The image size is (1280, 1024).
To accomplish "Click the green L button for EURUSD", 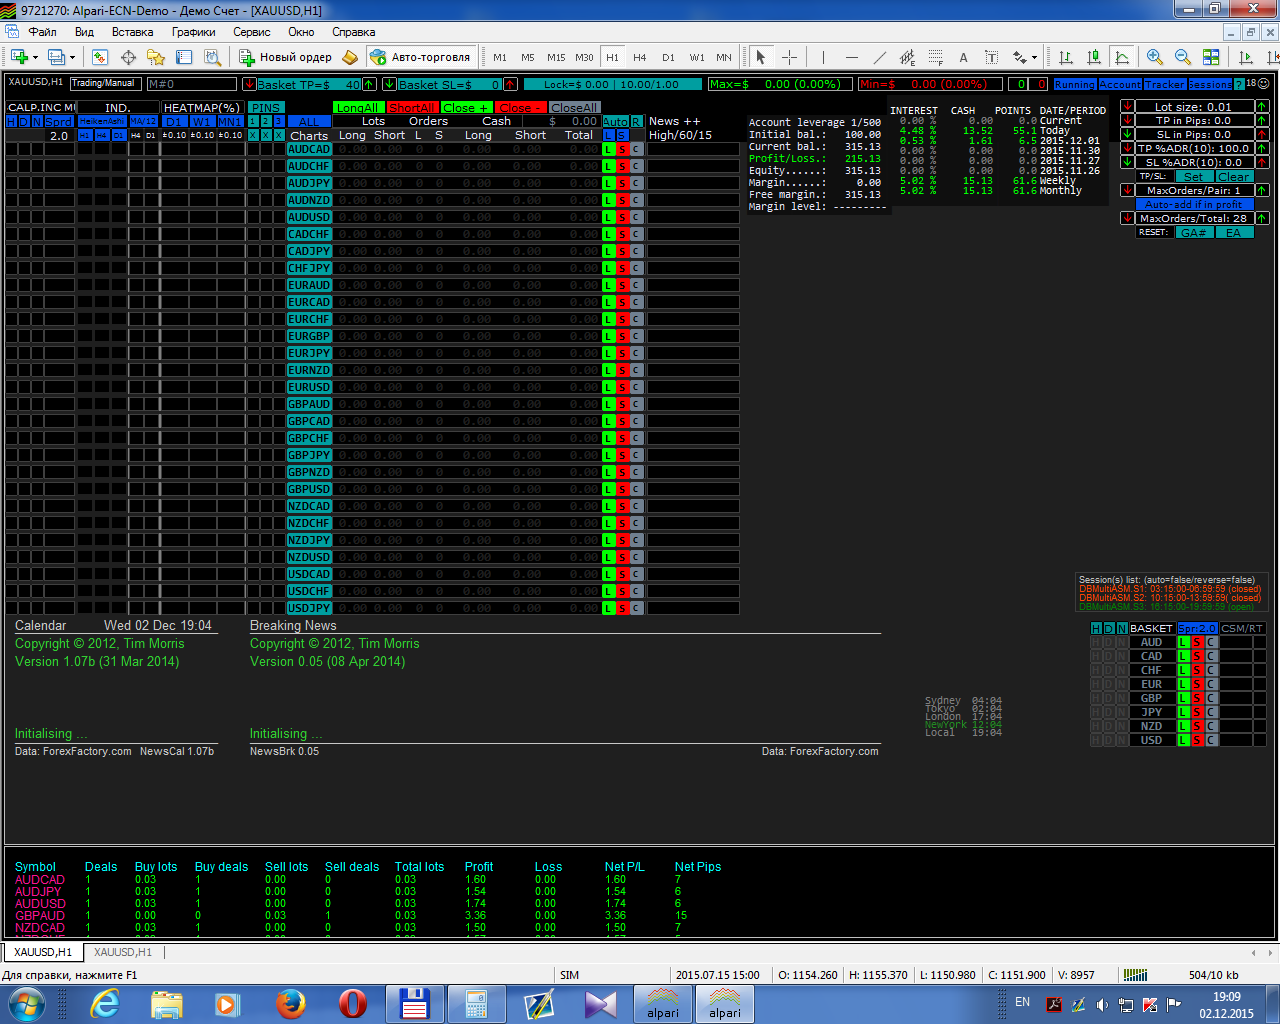I will 609,387.
